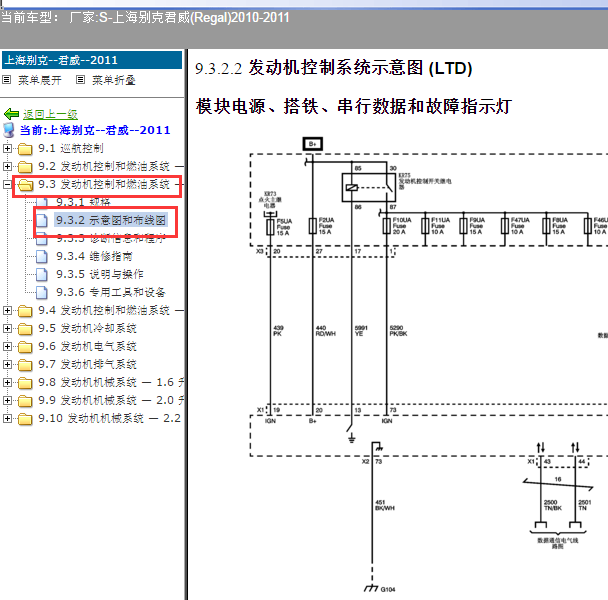608x600 pixels.
Task: Click the folder icon for 9.7 发动机排气系统
Action: [x=25, y=365]
